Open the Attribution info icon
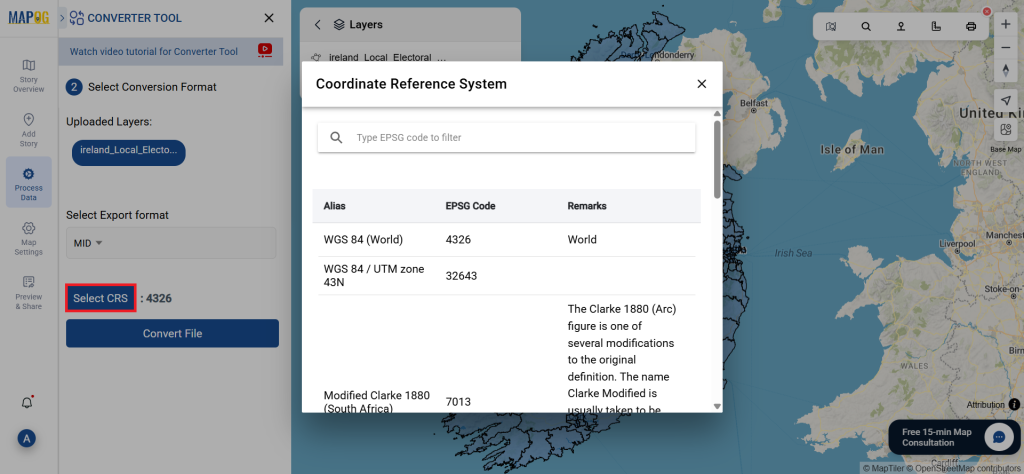1024x474 pixels. (1014, 405)
